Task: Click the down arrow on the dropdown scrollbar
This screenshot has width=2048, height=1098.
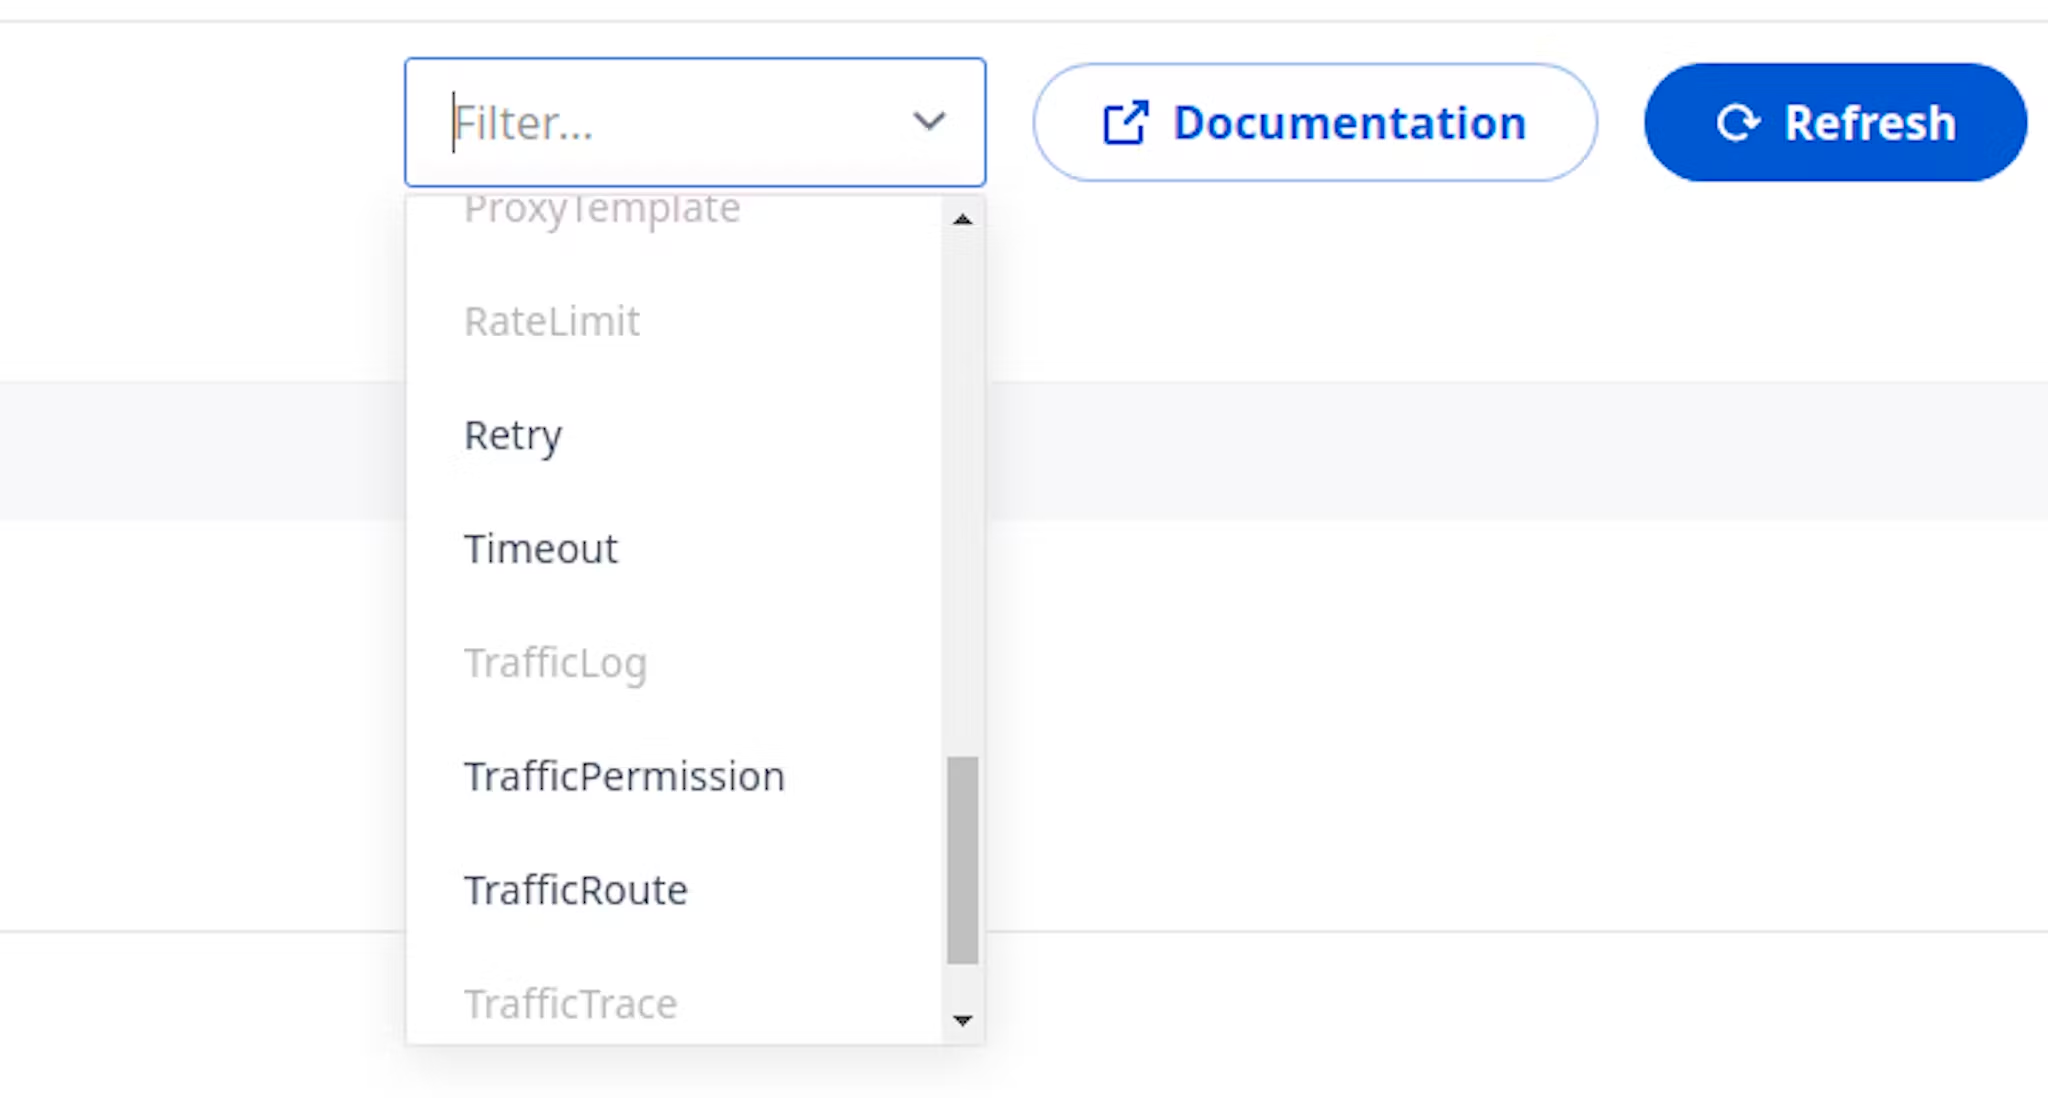Action: point(961,1020)
